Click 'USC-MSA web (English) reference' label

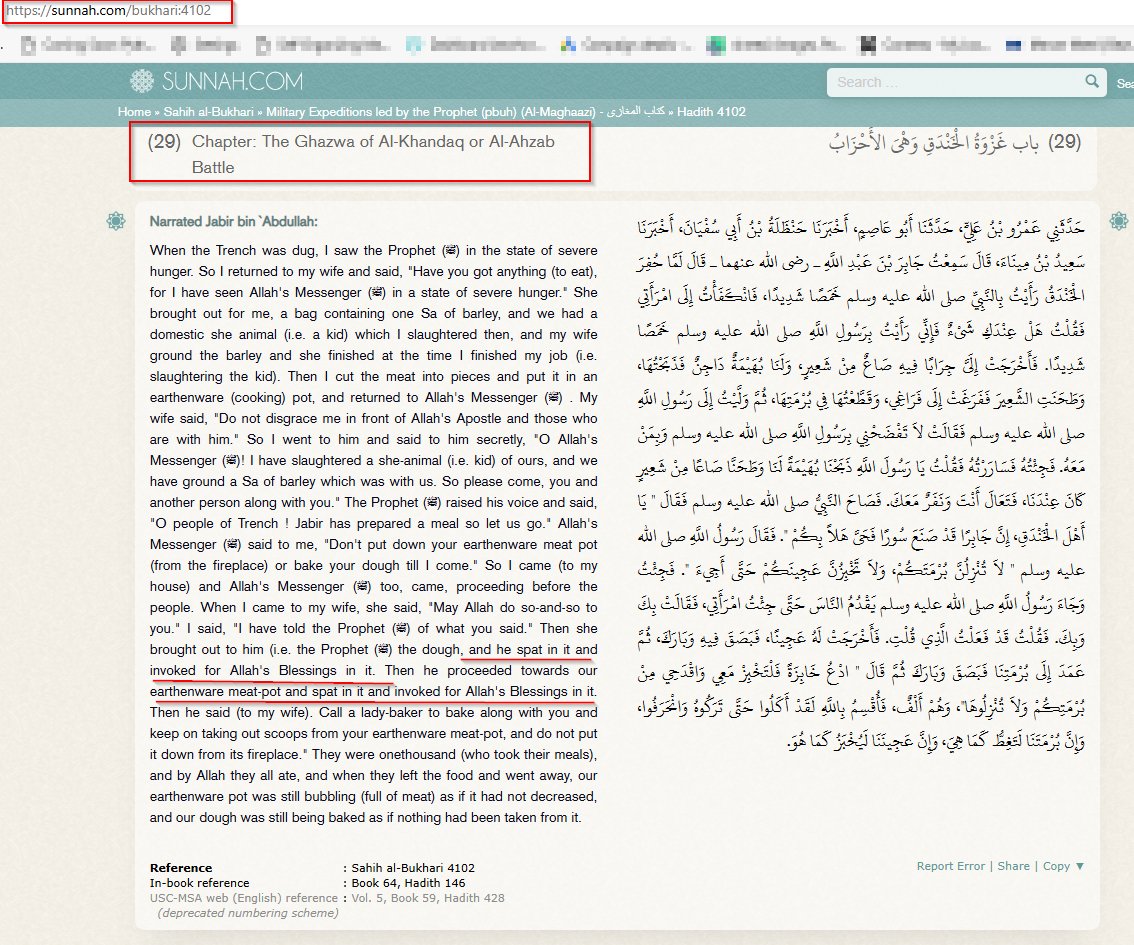point(244,898)
